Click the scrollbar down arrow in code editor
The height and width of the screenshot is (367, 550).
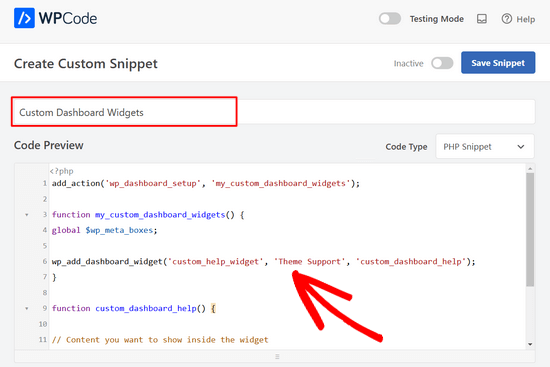(x=530, y=344)
